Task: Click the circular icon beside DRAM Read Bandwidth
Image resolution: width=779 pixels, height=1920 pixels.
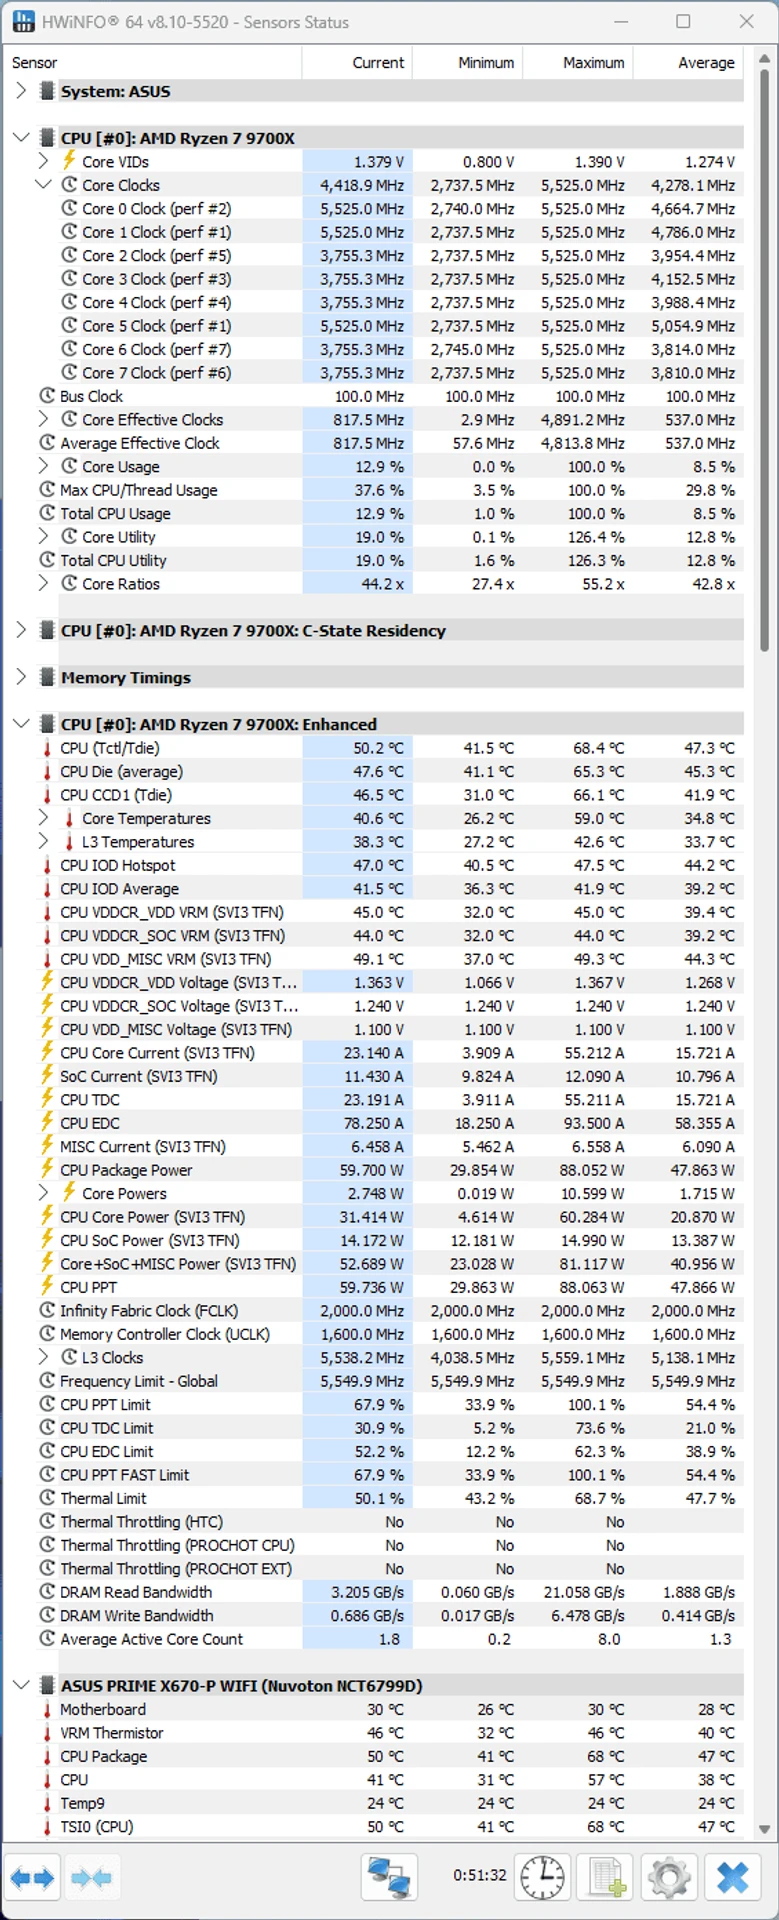Action: pyautogui.click(x=47, y=1592)
